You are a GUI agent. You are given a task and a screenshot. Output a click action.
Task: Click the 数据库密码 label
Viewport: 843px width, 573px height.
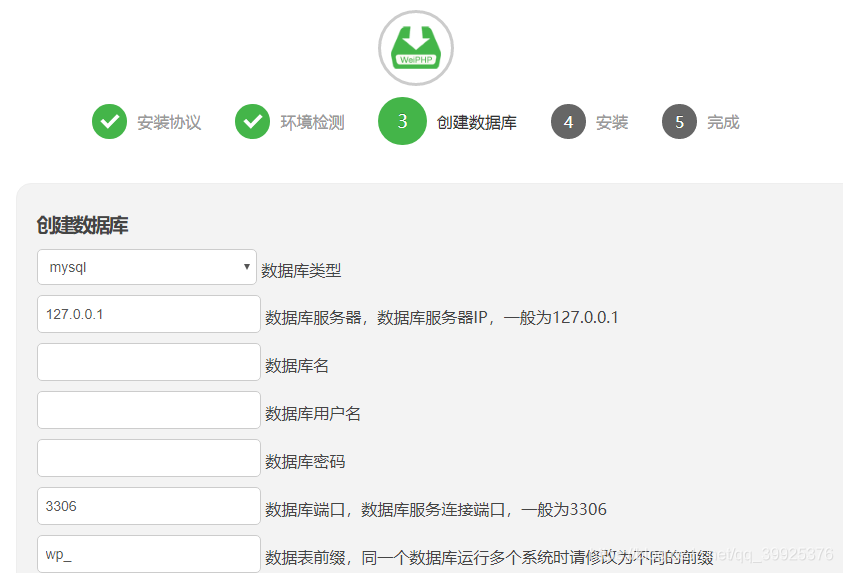pos(305,462)
